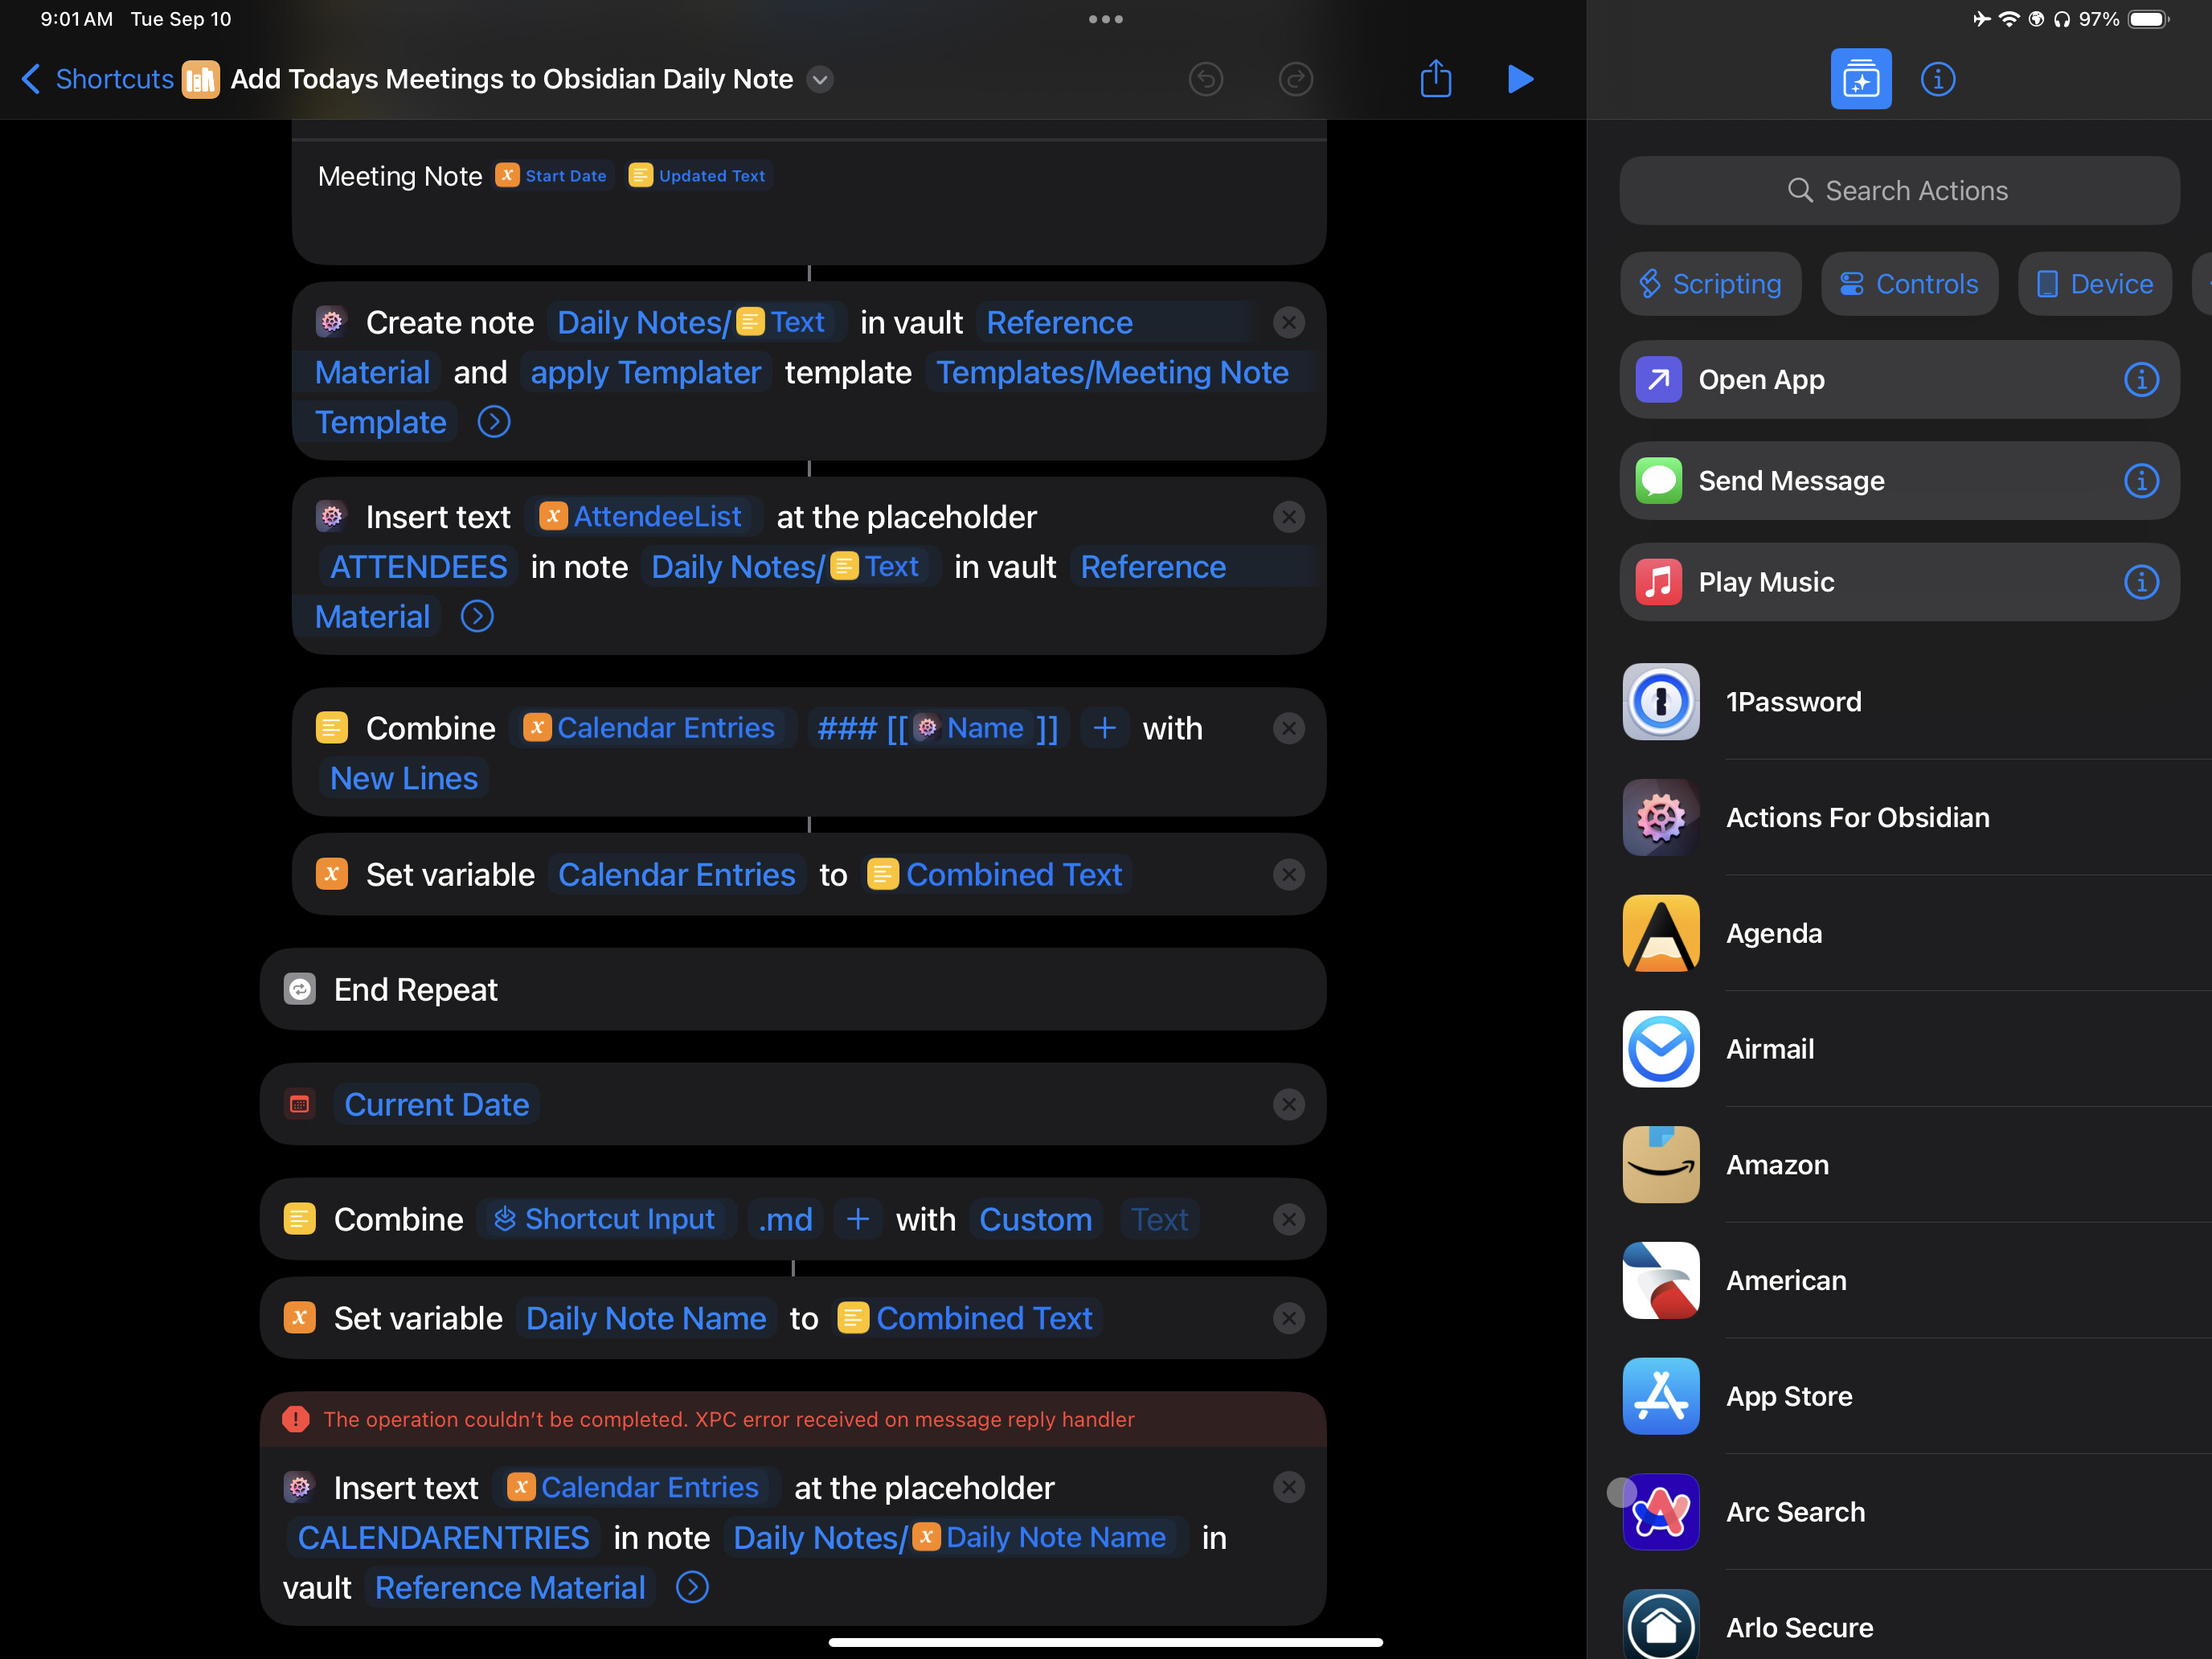The width and height of the screenshot is (2212, 1659).
Task: Open the Actions For Obsidian app actions
Action: [1857, 817]
